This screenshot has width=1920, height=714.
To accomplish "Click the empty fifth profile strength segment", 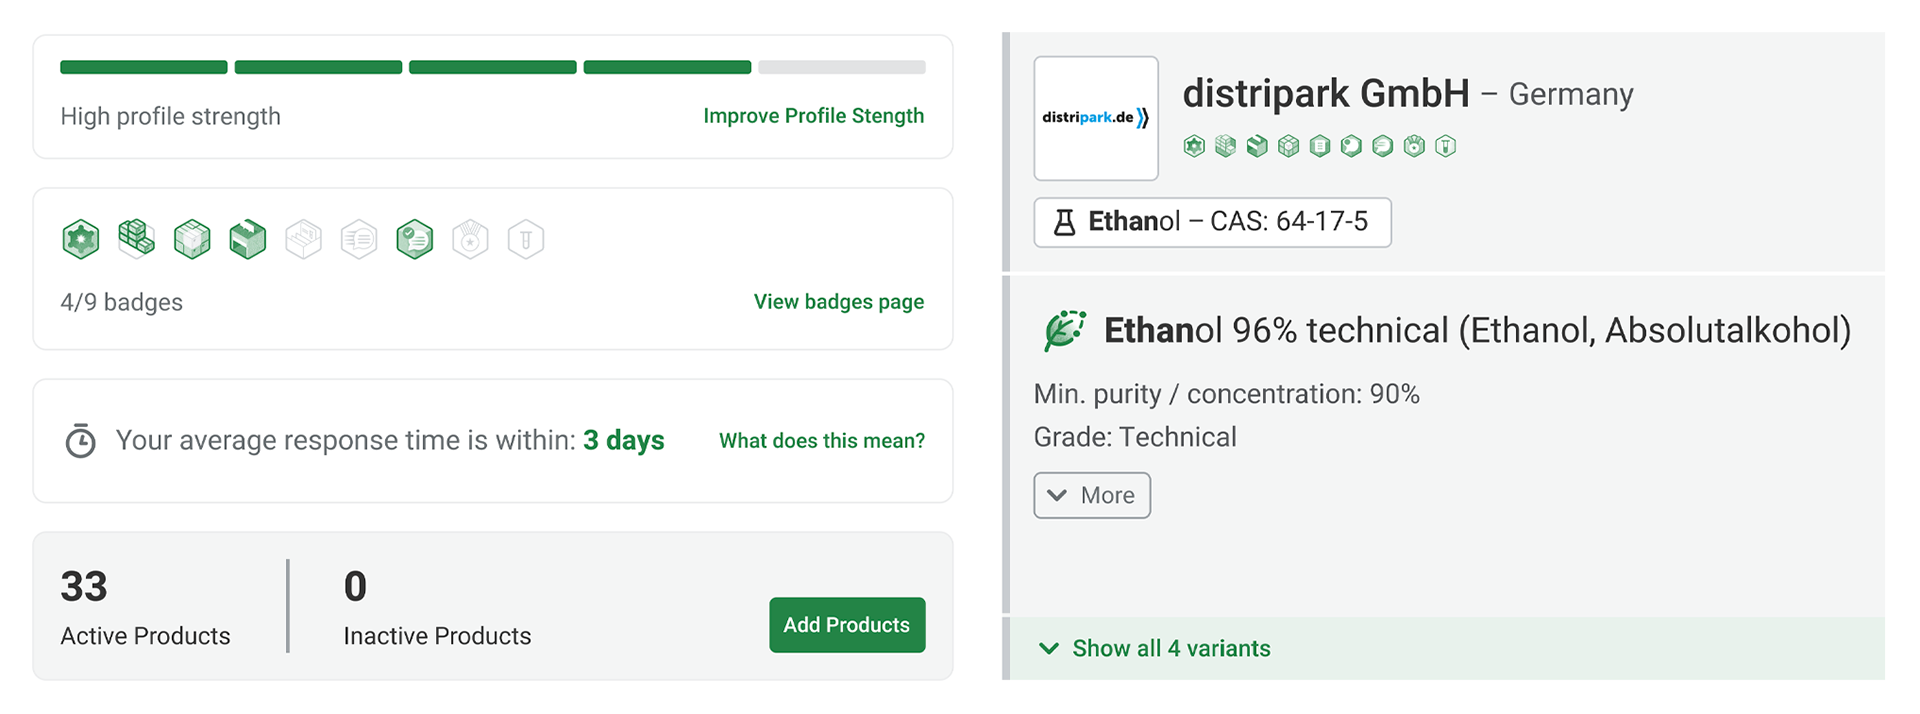I will (842, 67).
